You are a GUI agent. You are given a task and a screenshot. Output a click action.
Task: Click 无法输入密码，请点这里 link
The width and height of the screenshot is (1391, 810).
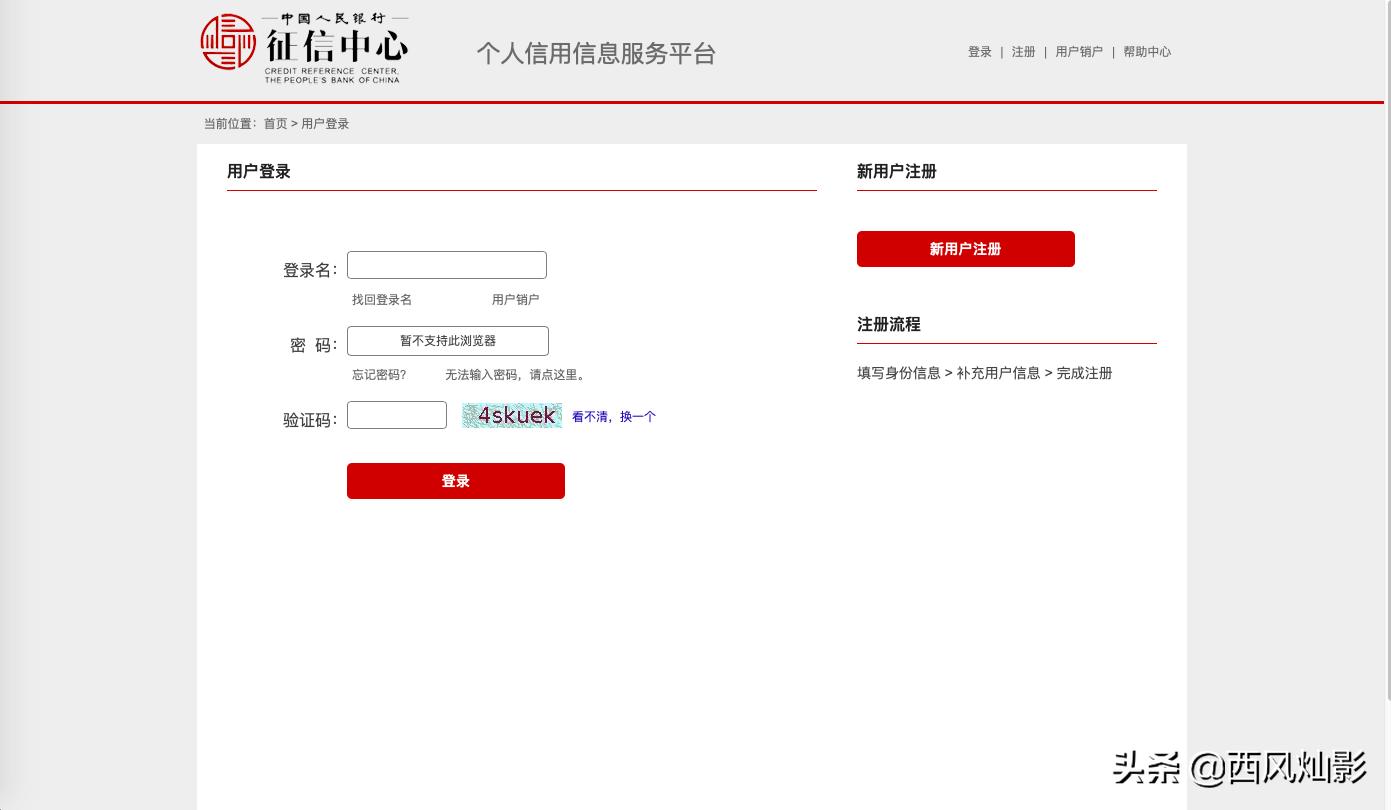[516, 374]
